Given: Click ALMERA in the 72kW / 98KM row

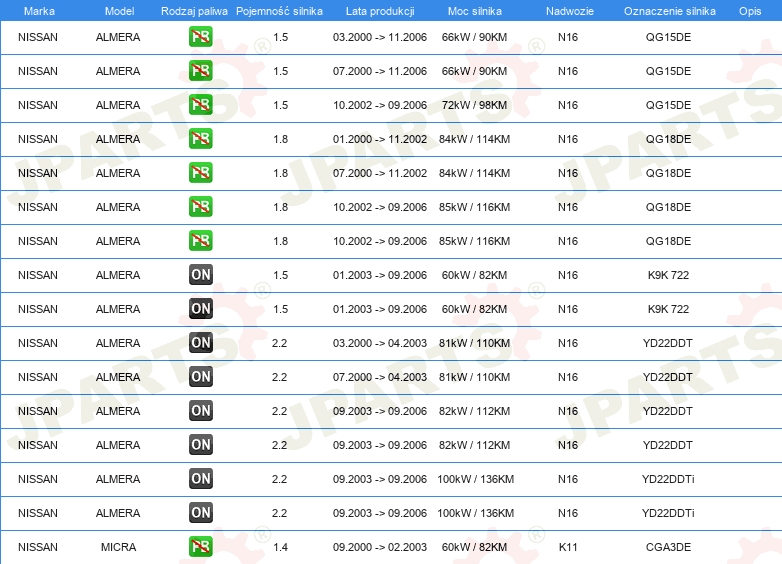Looking at the screenshot, I should (x=118, y=105).
